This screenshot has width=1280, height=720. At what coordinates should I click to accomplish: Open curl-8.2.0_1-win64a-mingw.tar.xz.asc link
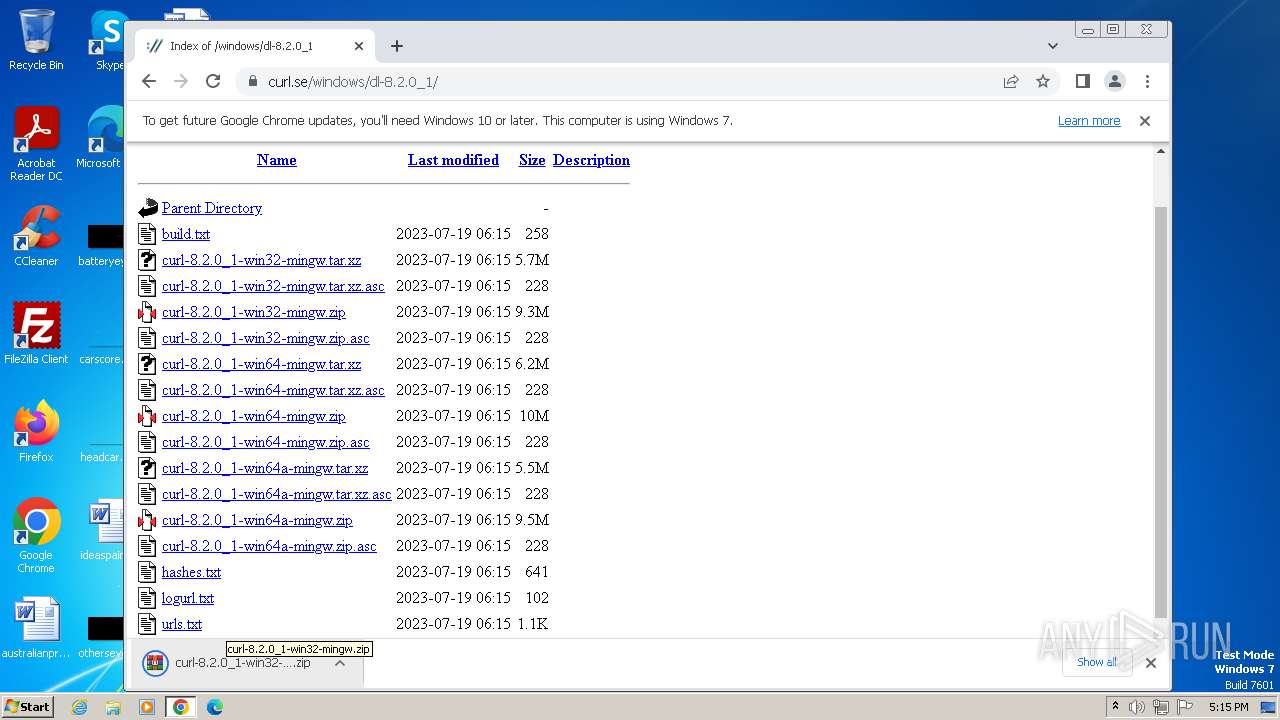point(276,494)
